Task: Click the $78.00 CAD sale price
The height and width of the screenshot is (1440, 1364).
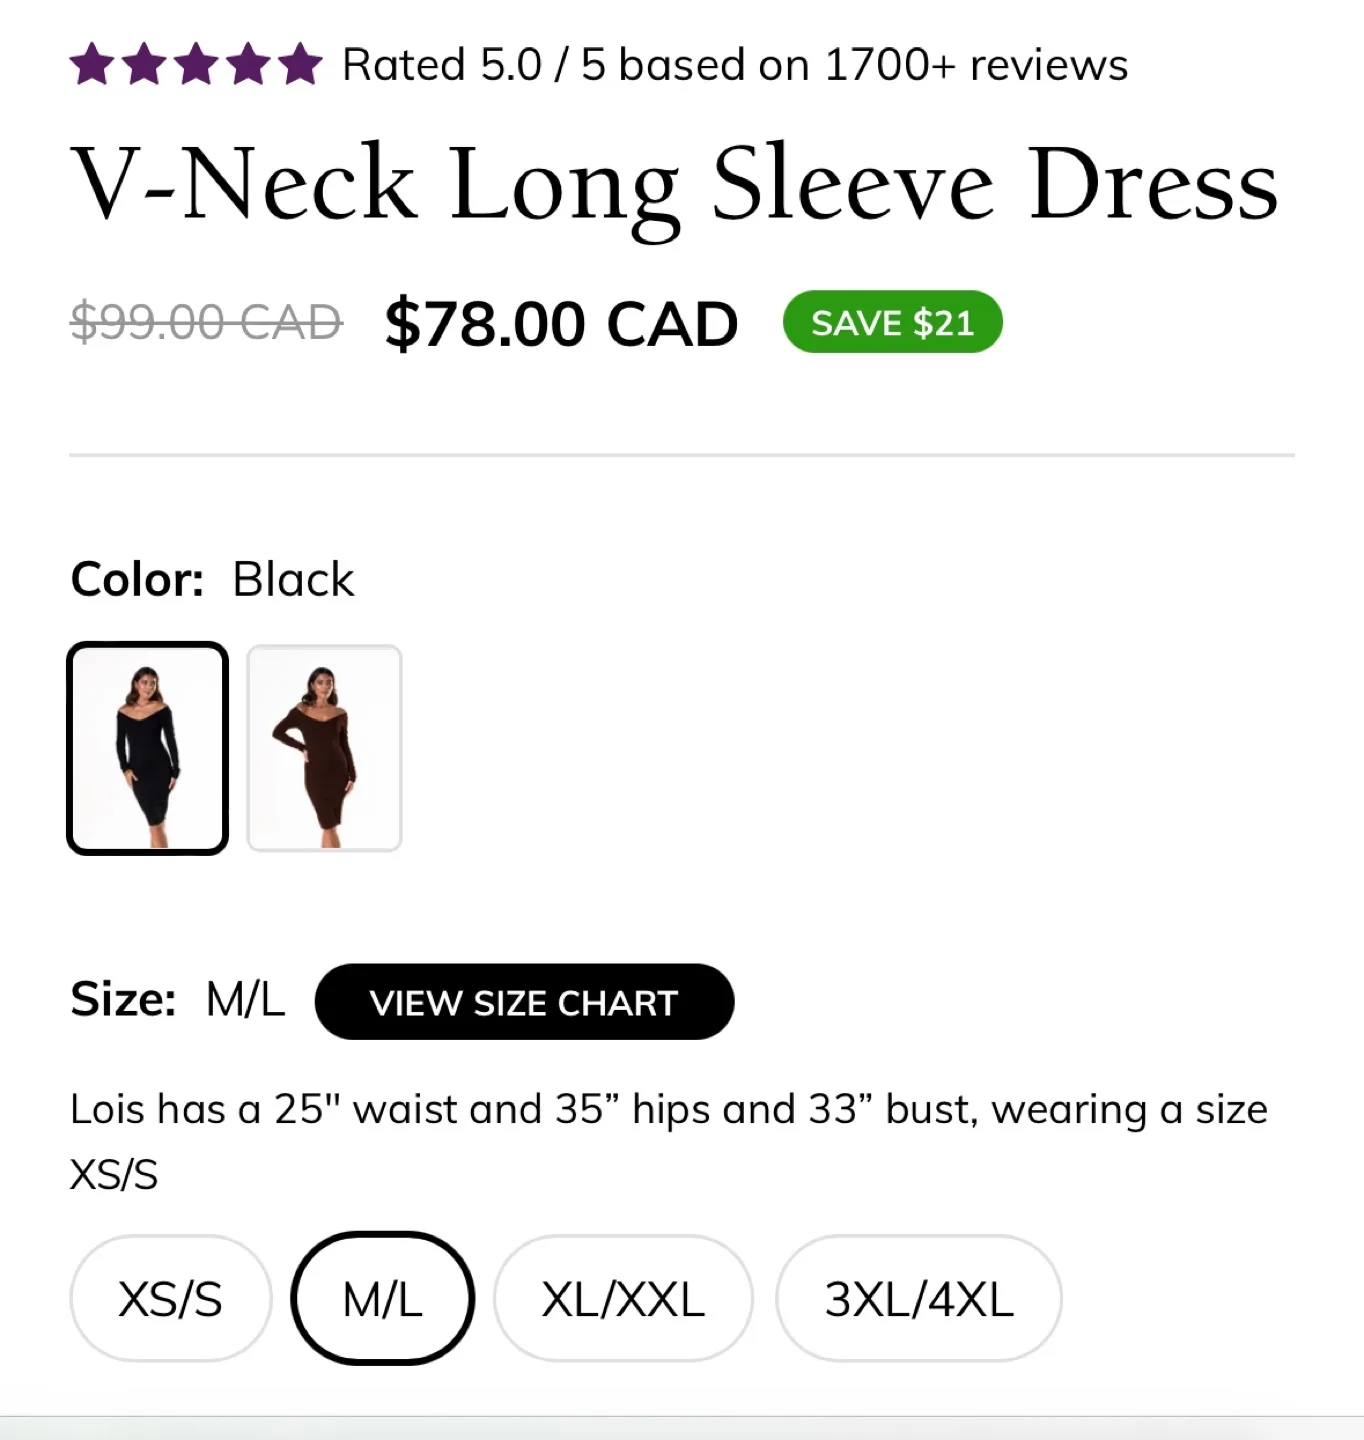Action: pos(559,322)
